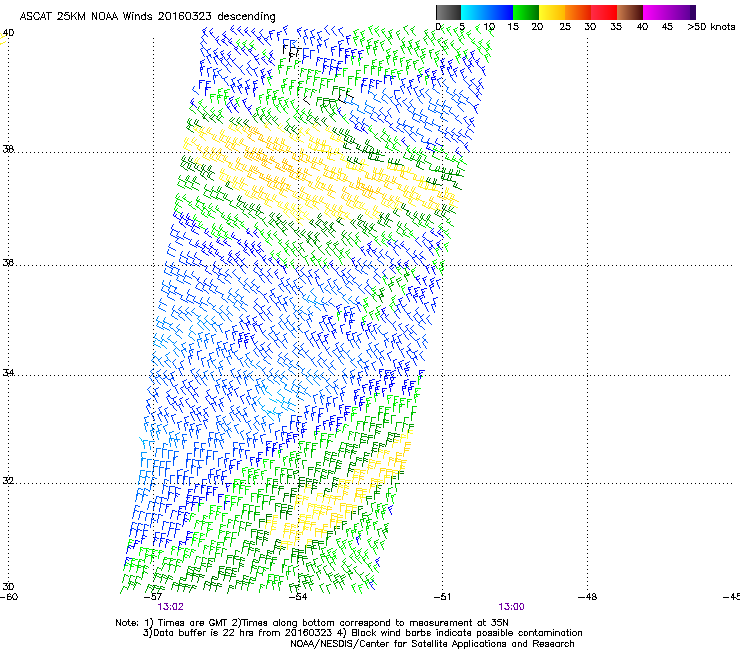Click the 'ASCAT 25KM NOAA Winds 20160323 descending' title
Image resolution: width=740 pixels, height=650 pixels.
point(147,16)
